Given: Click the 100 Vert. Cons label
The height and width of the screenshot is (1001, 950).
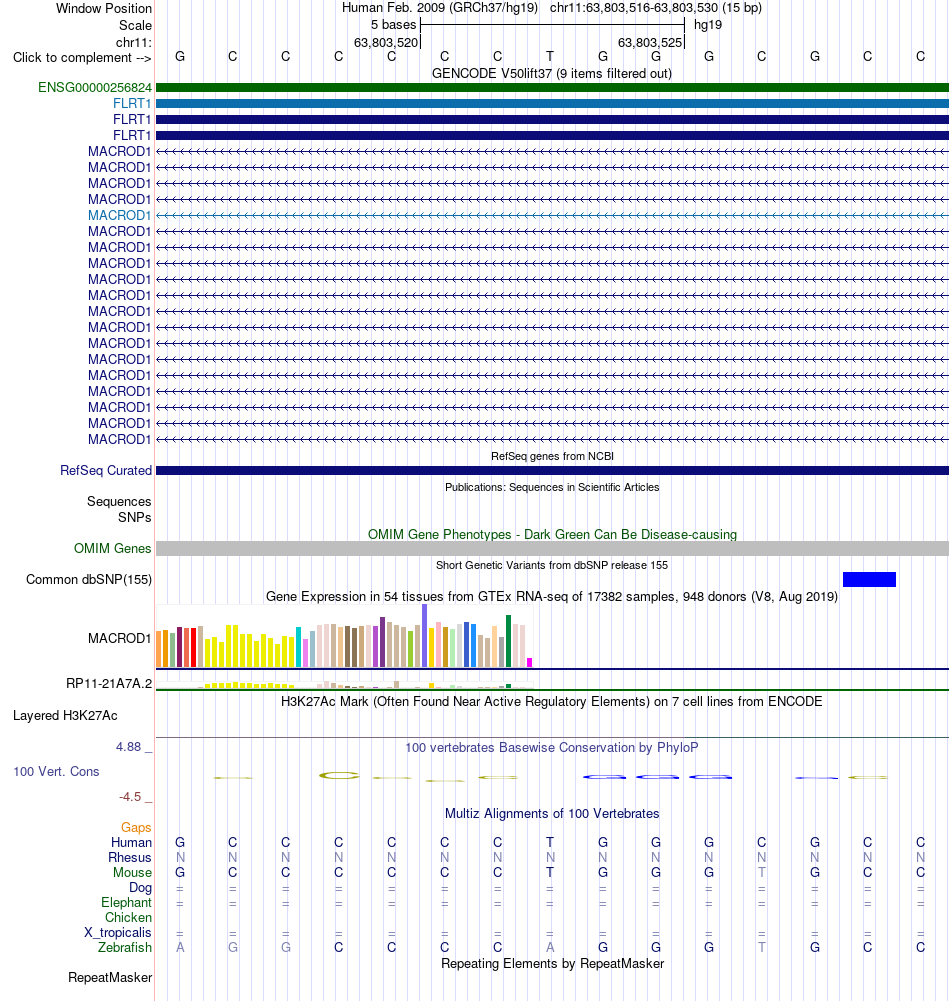Looking at the screenshot, I should coord(56,771).
